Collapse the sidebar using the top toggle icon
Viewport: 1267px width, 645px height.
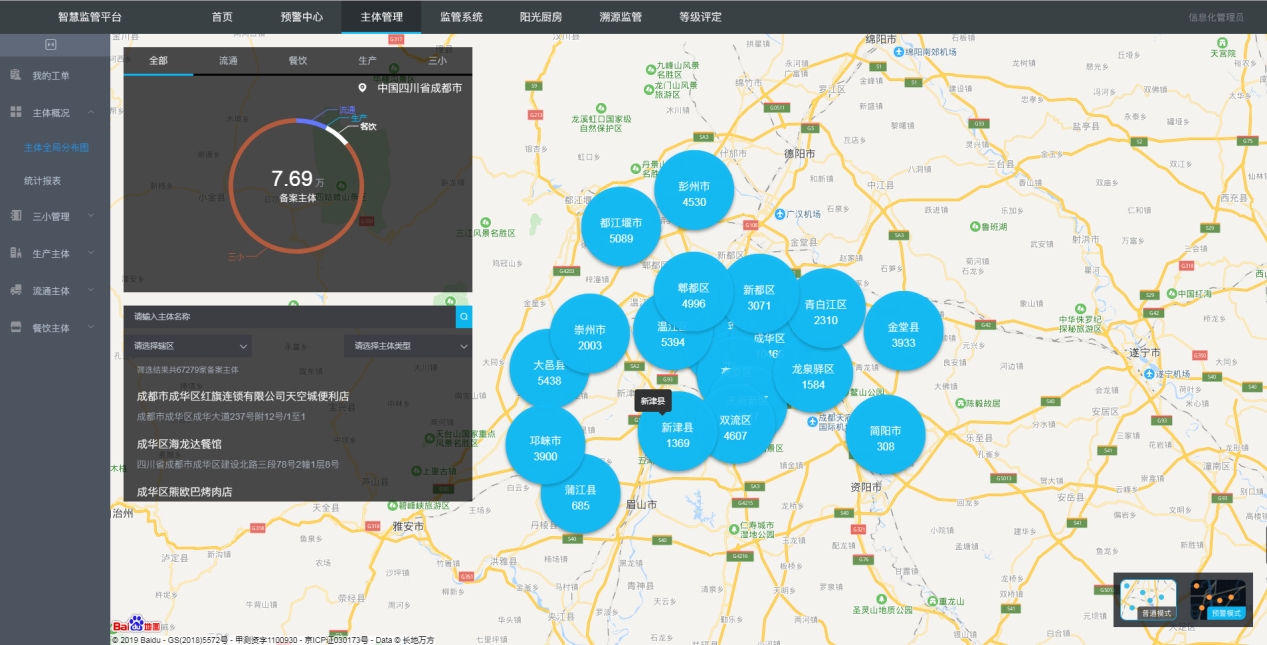51,45
